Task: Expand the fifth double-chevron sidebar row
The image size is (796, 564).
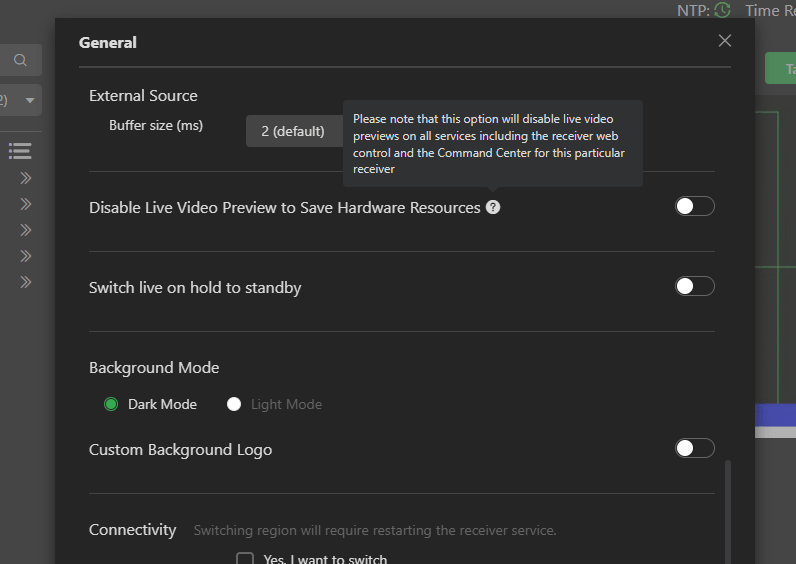Action: (26, 282)
